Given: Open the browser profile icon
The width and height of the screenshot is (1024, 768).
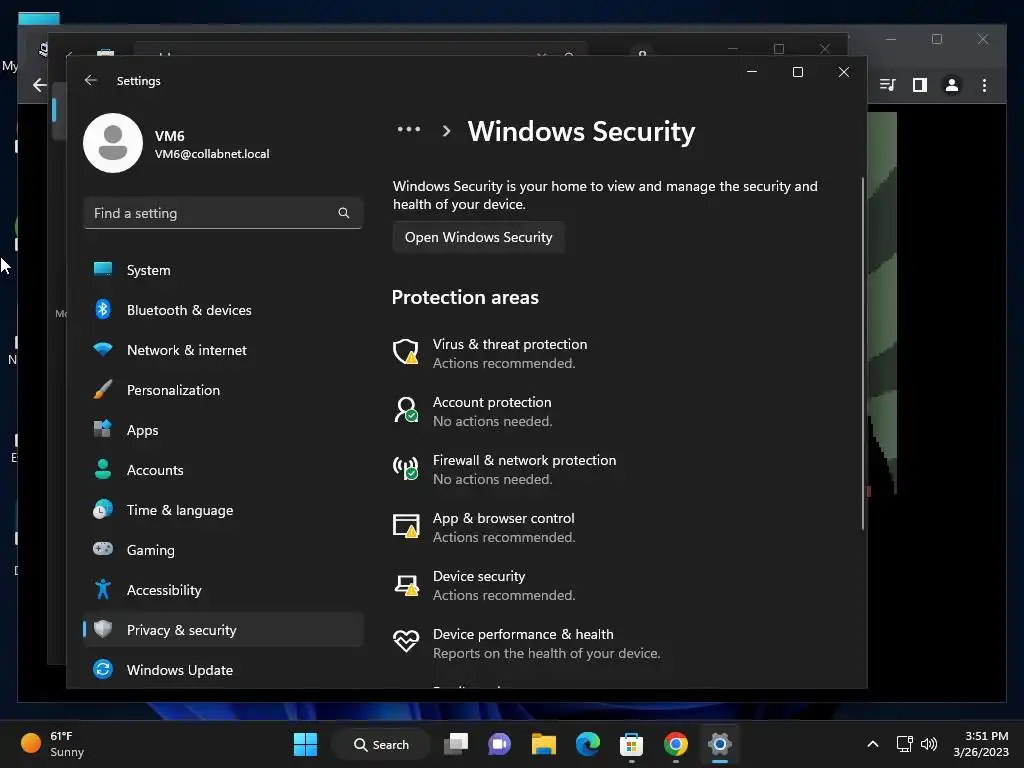Looking at the screenshot, I should [x=952, y=85].
